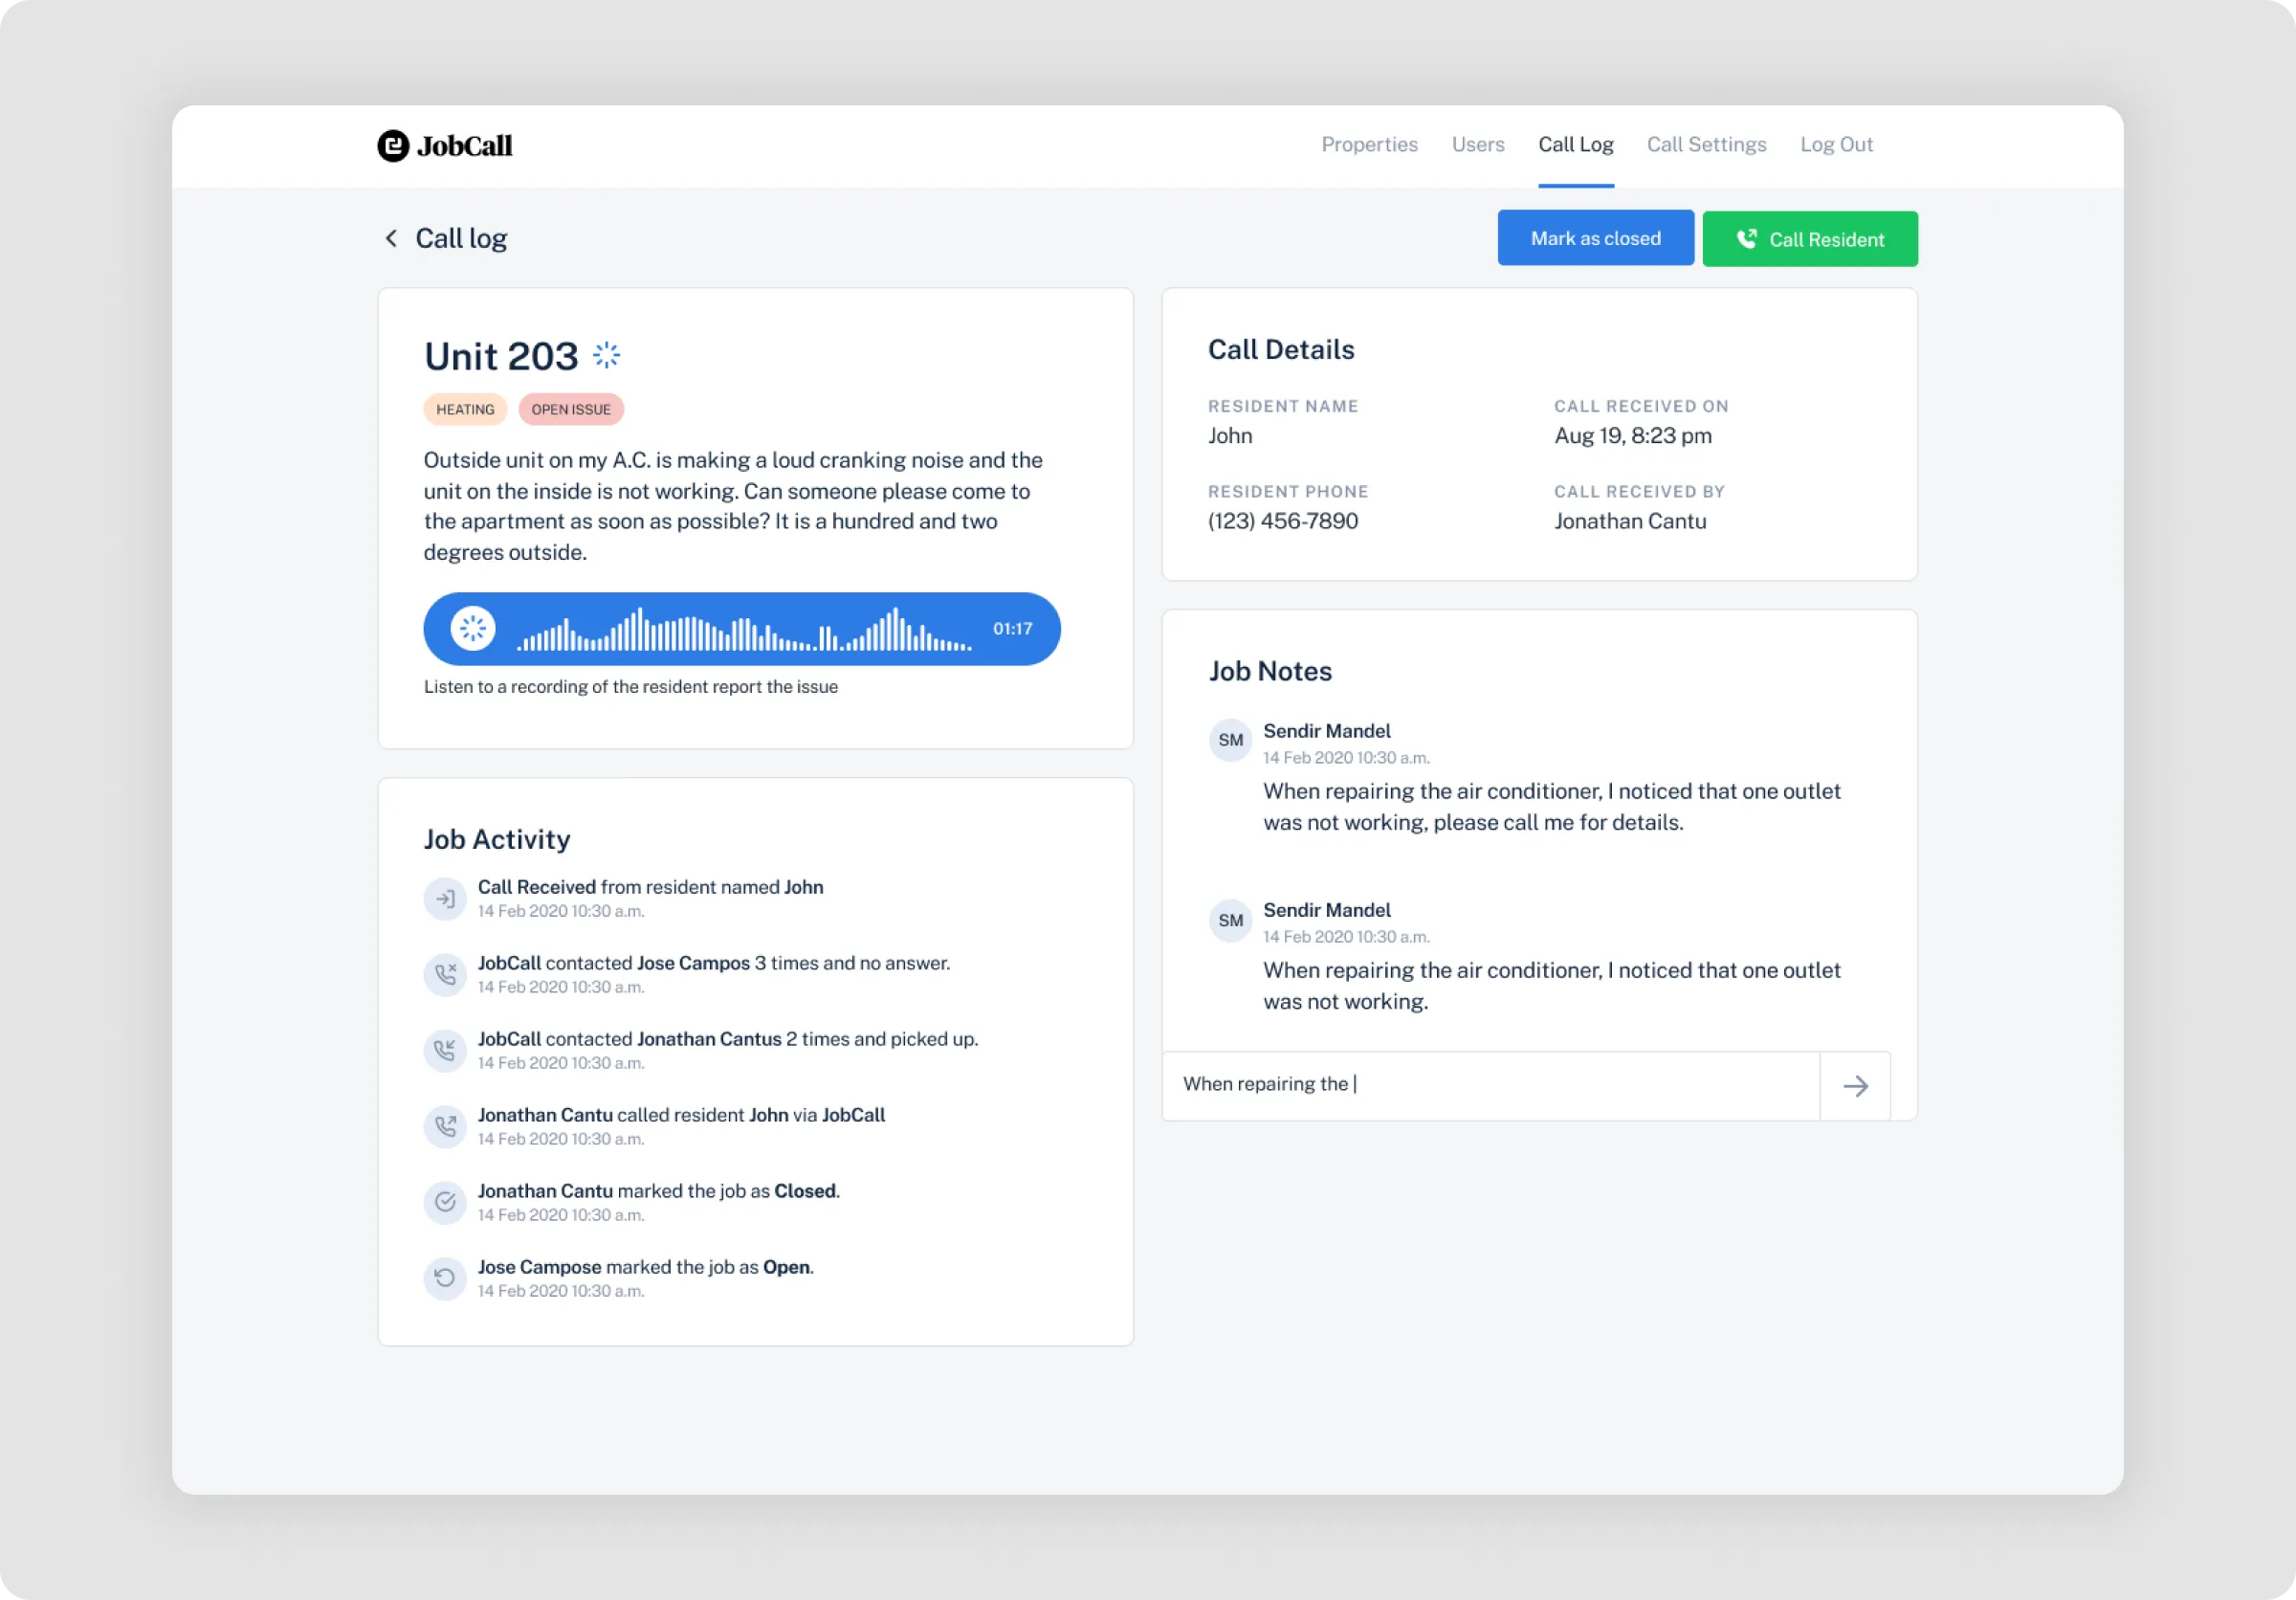Viewport: 2296px width, 1600px height.
Task: Click the picked-up call icon beside Jonathan Cantus entry
Action: pos(445,1050)
